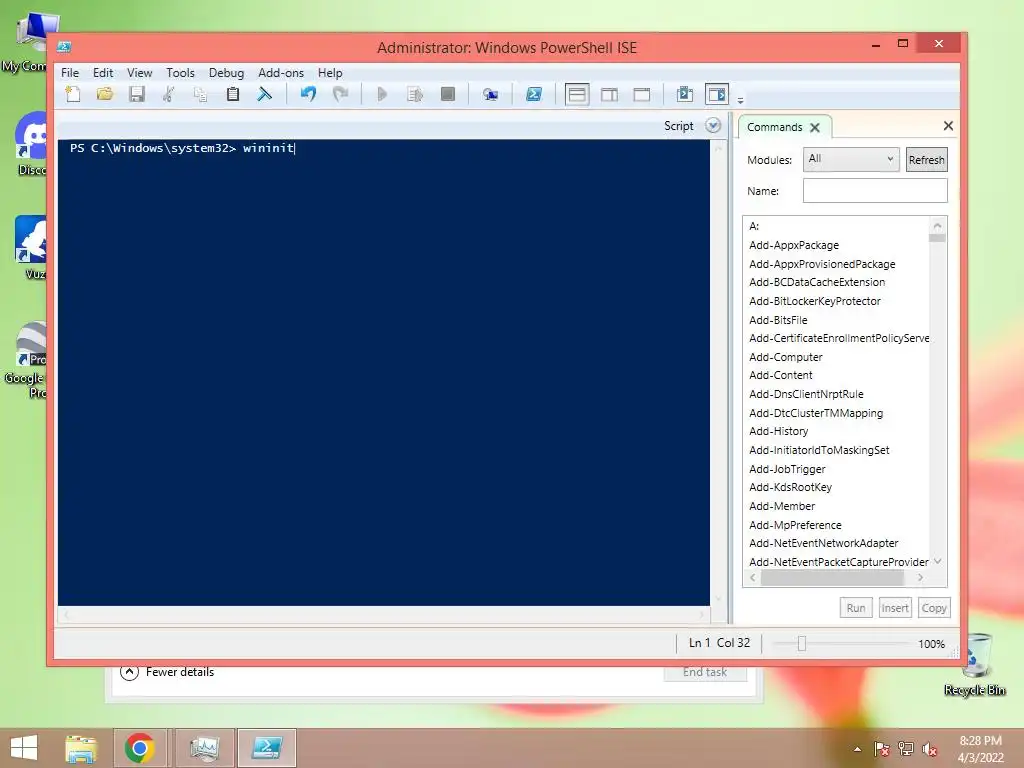Click the Windows Start button
The height and width of the screenshot is (768, 1024).
click(24, 748)
